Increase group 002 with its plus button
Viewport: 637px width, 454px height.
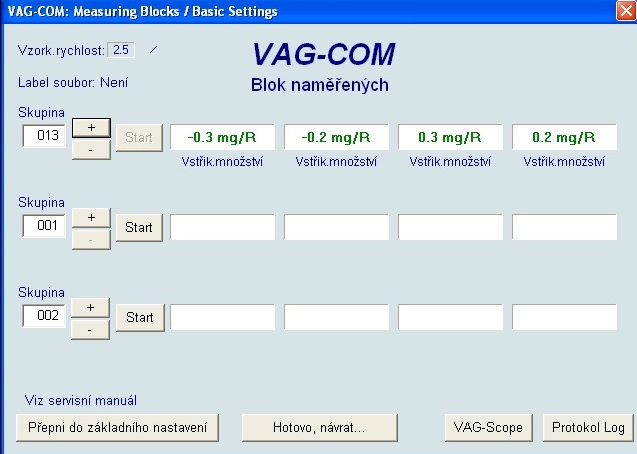pos(90,308)
